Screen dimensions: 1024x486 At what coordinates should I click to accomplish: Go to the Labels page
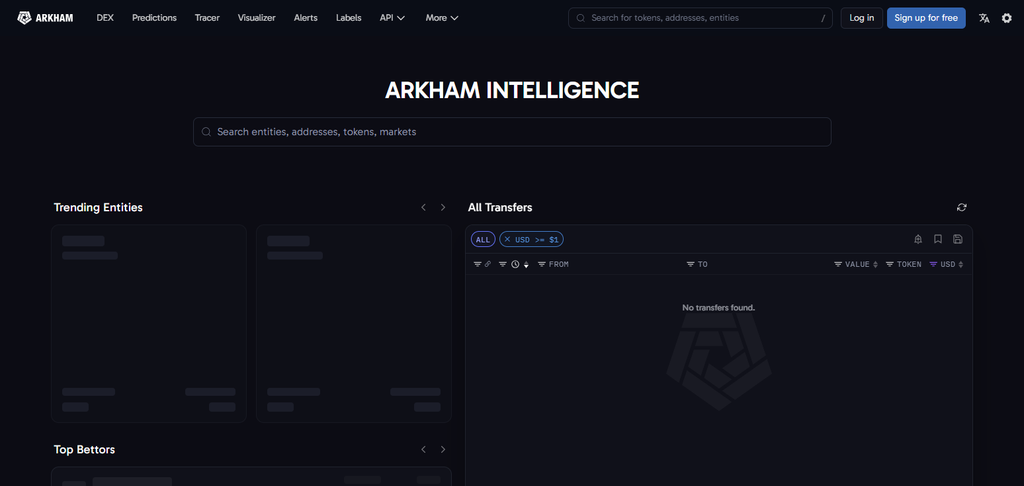pos(349,18)
